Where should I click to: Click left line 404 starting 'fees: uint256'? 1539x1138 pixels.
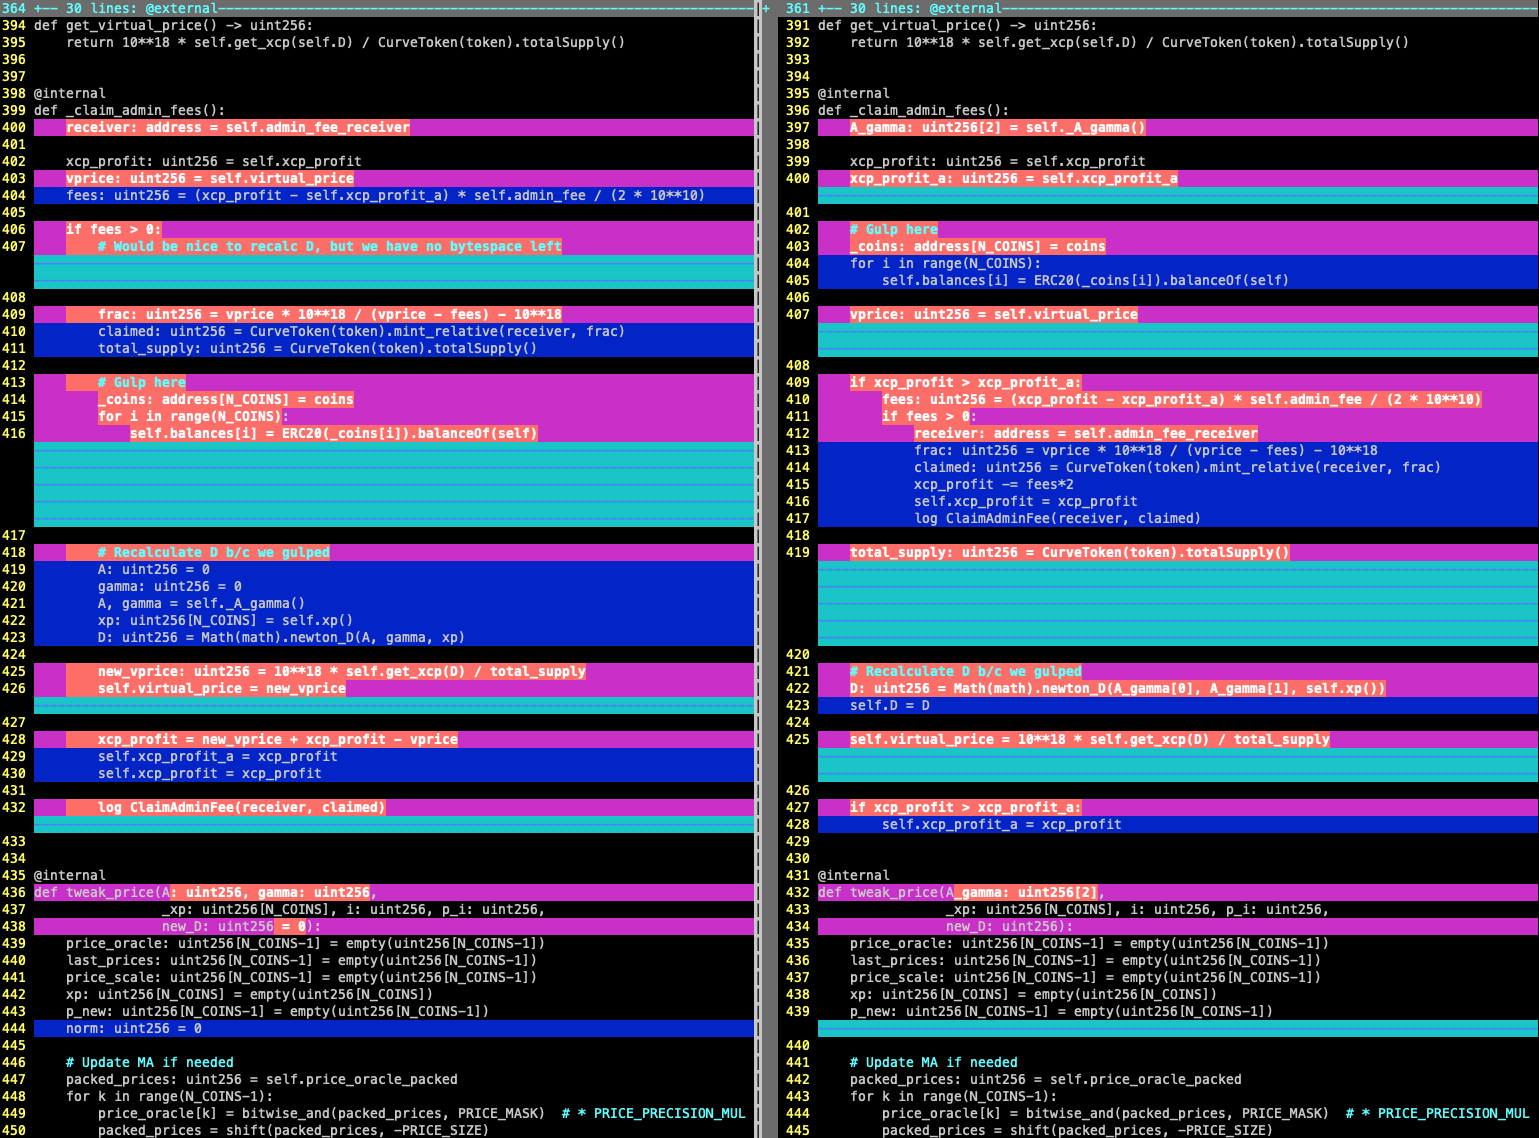[x=385, y=195]
